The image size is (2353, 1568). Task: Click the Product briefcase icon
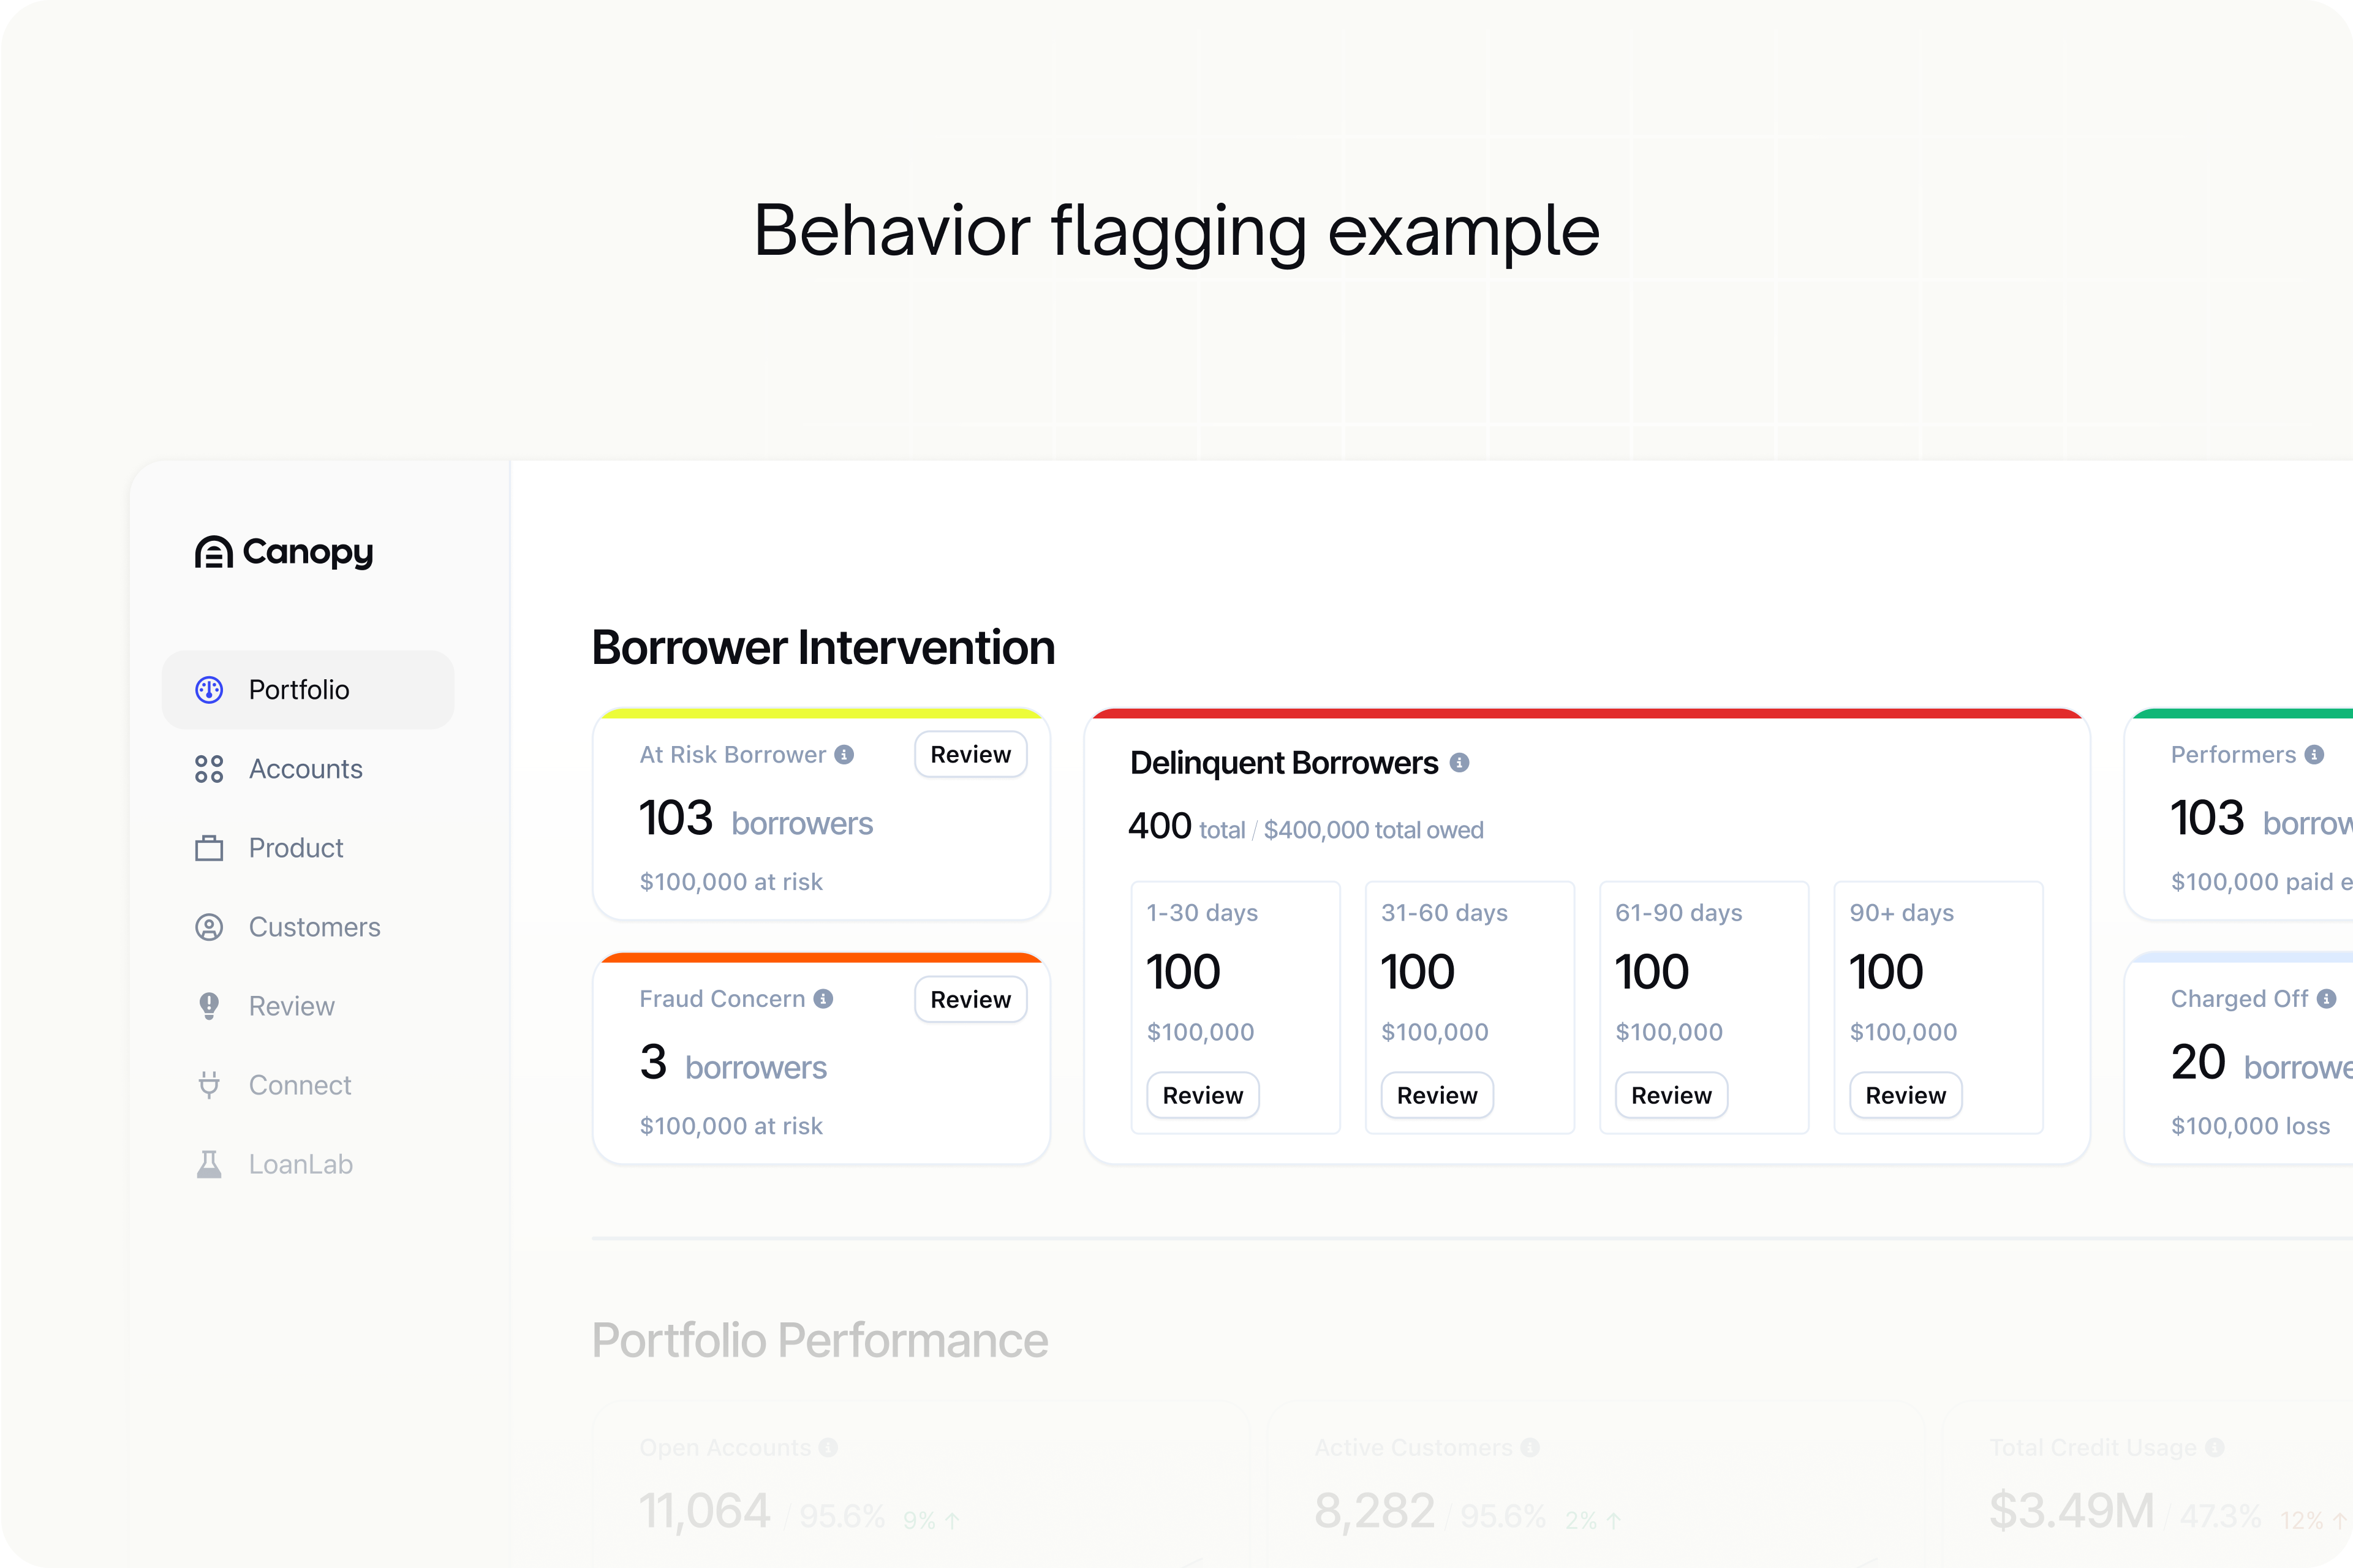pos(209,848)
